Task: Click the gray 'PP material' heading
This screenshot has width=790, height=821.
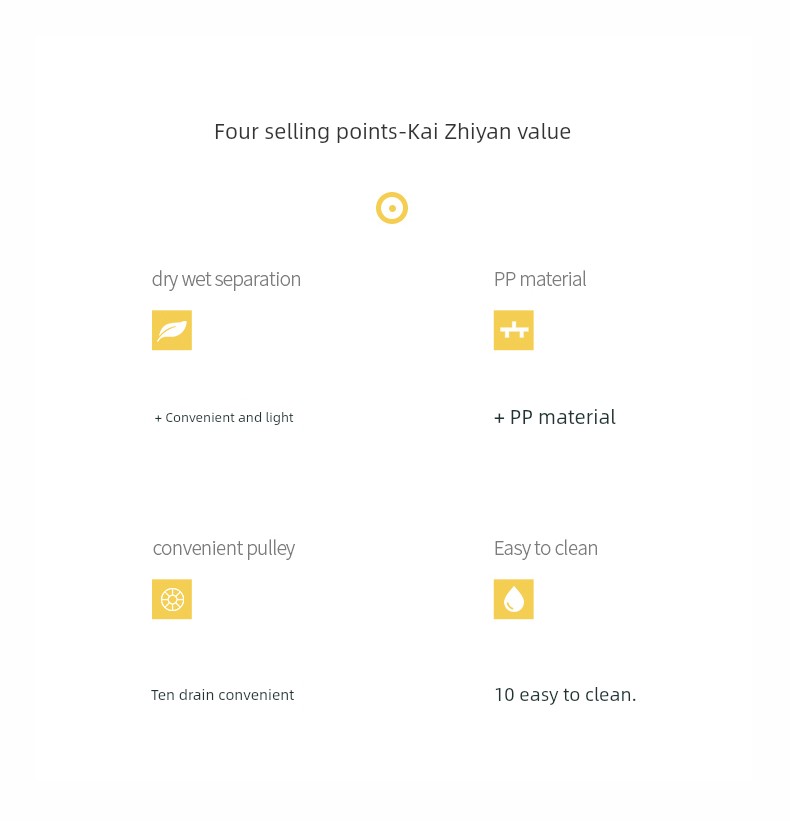Action: click(x=540, y=279)
